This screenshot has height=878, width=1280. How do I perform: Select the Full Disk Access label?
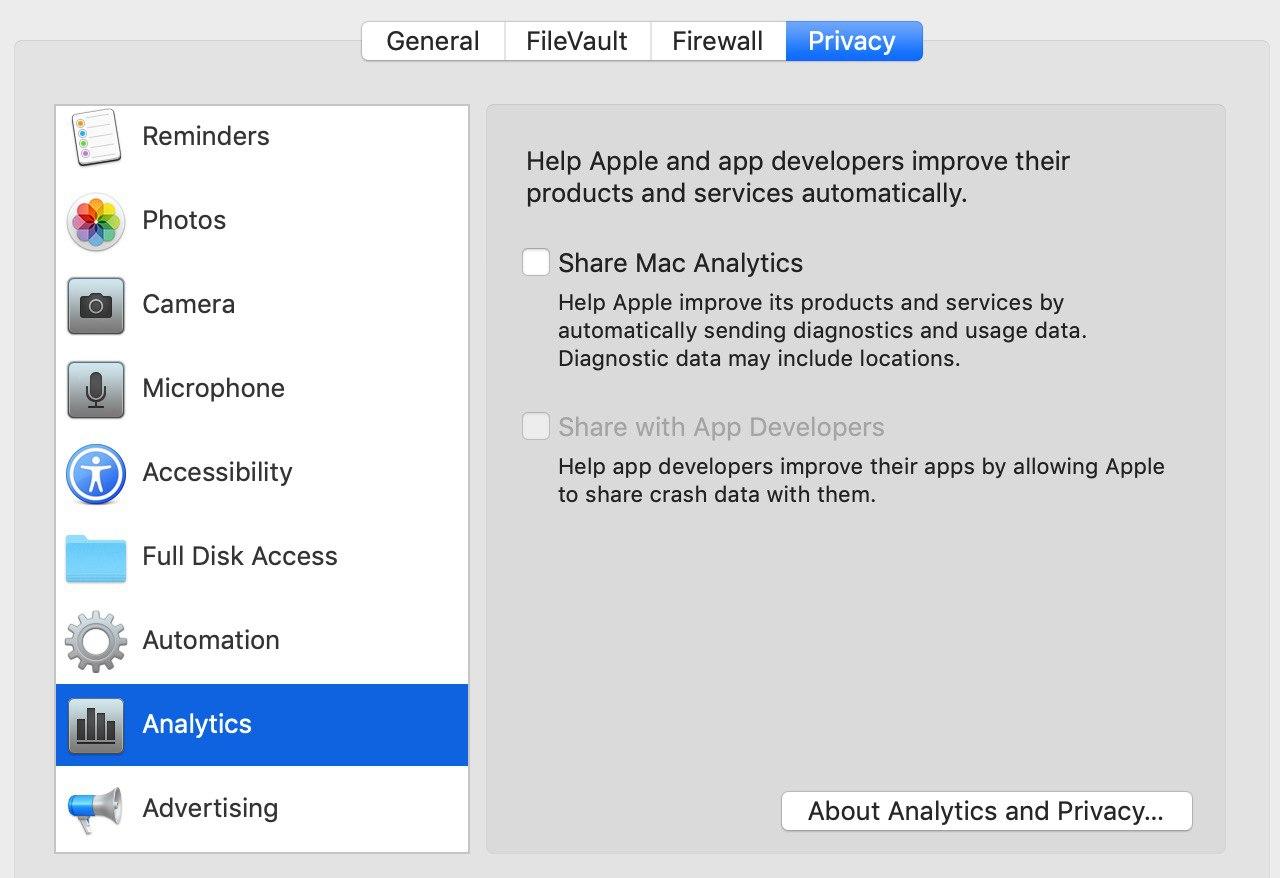point(240,557)
